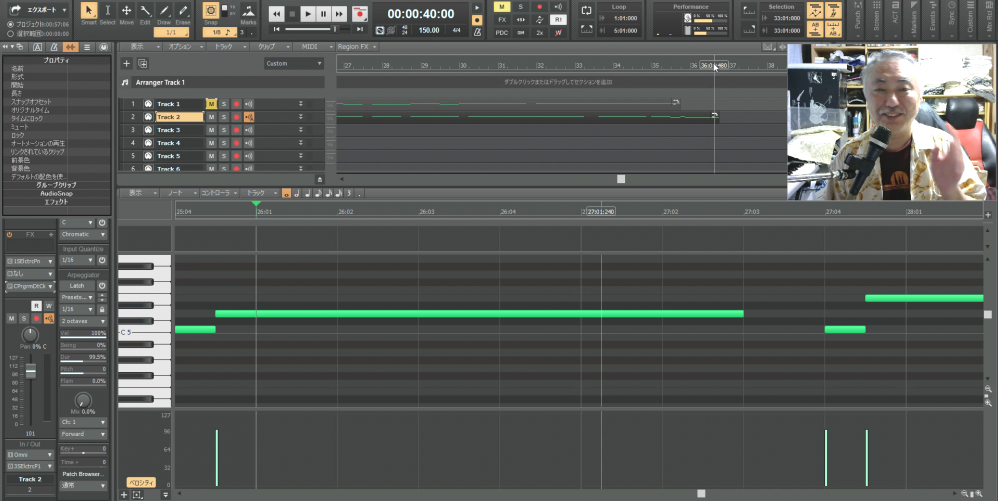
Task: Open the MIDI menu in track view
Action: [310, 46]
